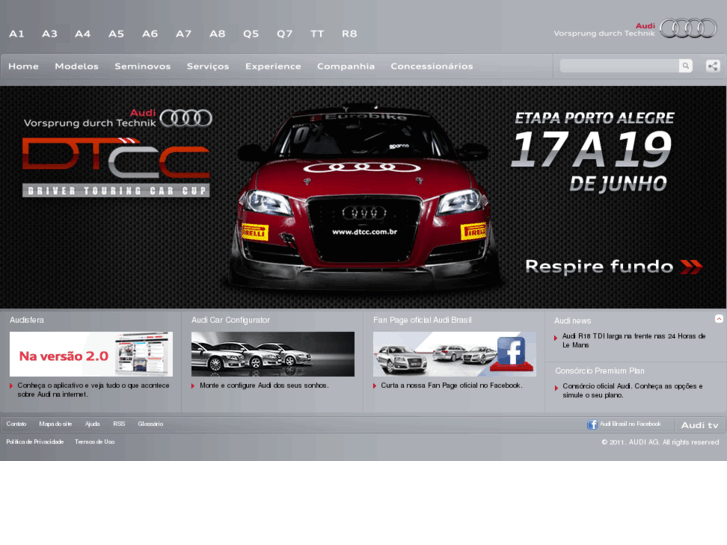Click the search magnifier icon
Image resolution: width=727 pixels, height=545 pixels.
tap(685, 66)
